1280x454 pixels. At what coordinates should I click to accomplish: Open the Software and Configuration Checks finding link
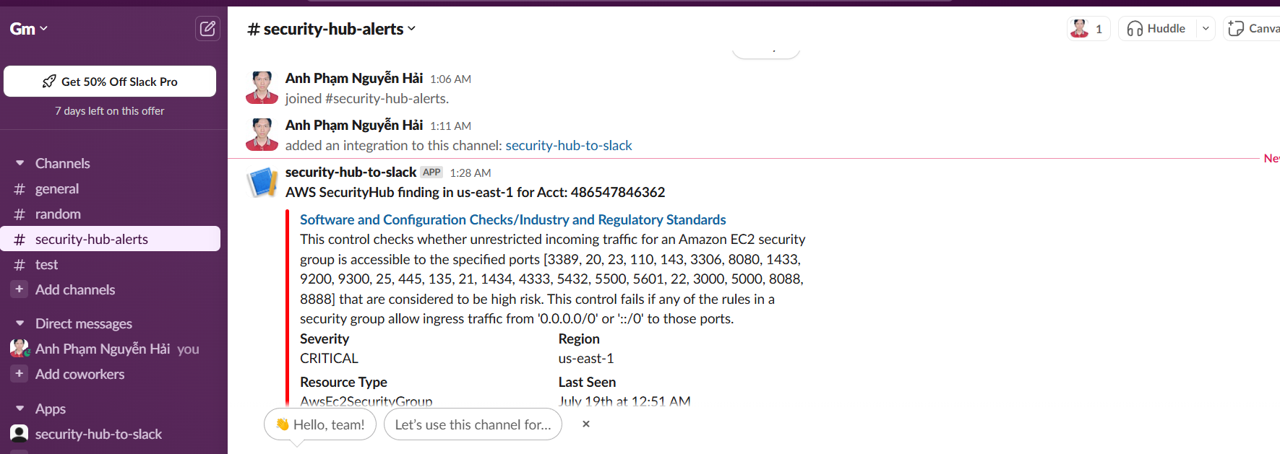click(513, 220)
